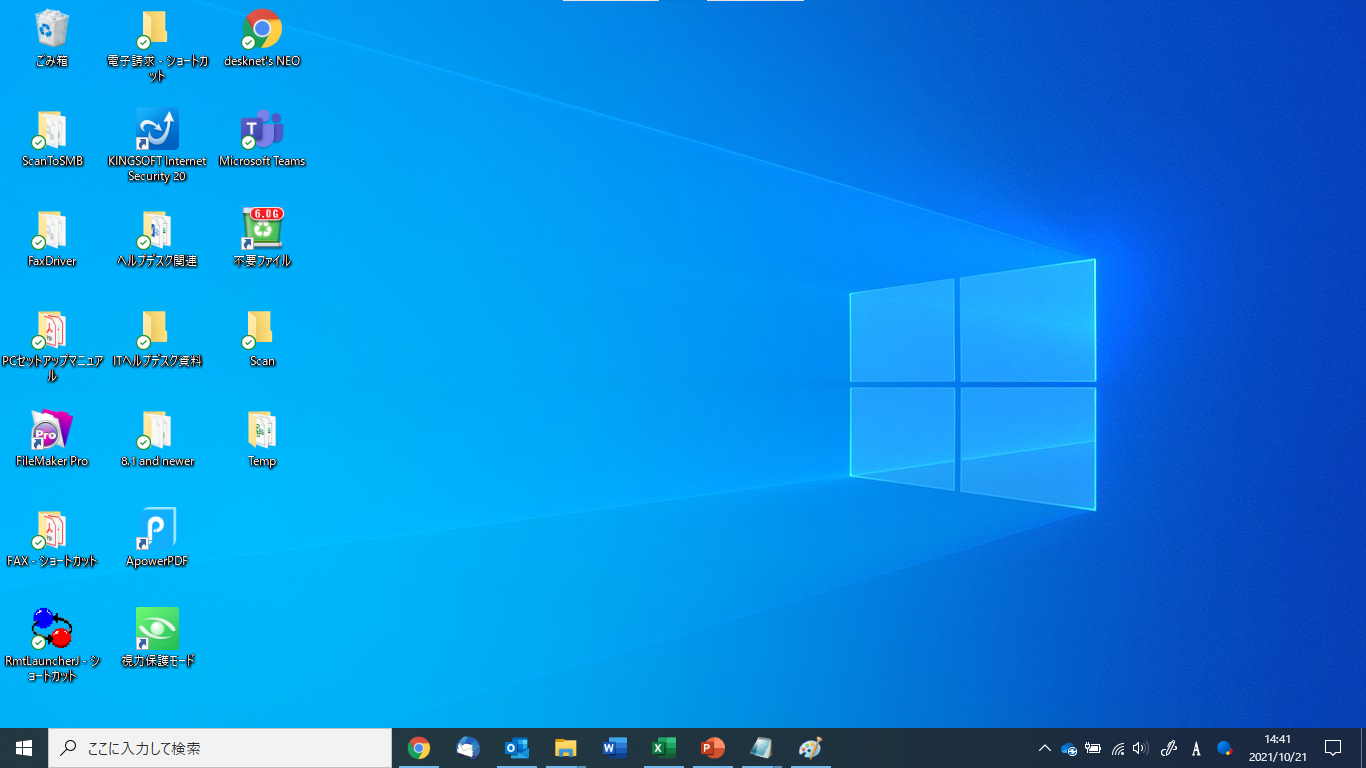Image resolution: width=1366 pixels, height=768 pixels.
Task: Open Outlook from the taskbar
Action: (x=516, y=748)
